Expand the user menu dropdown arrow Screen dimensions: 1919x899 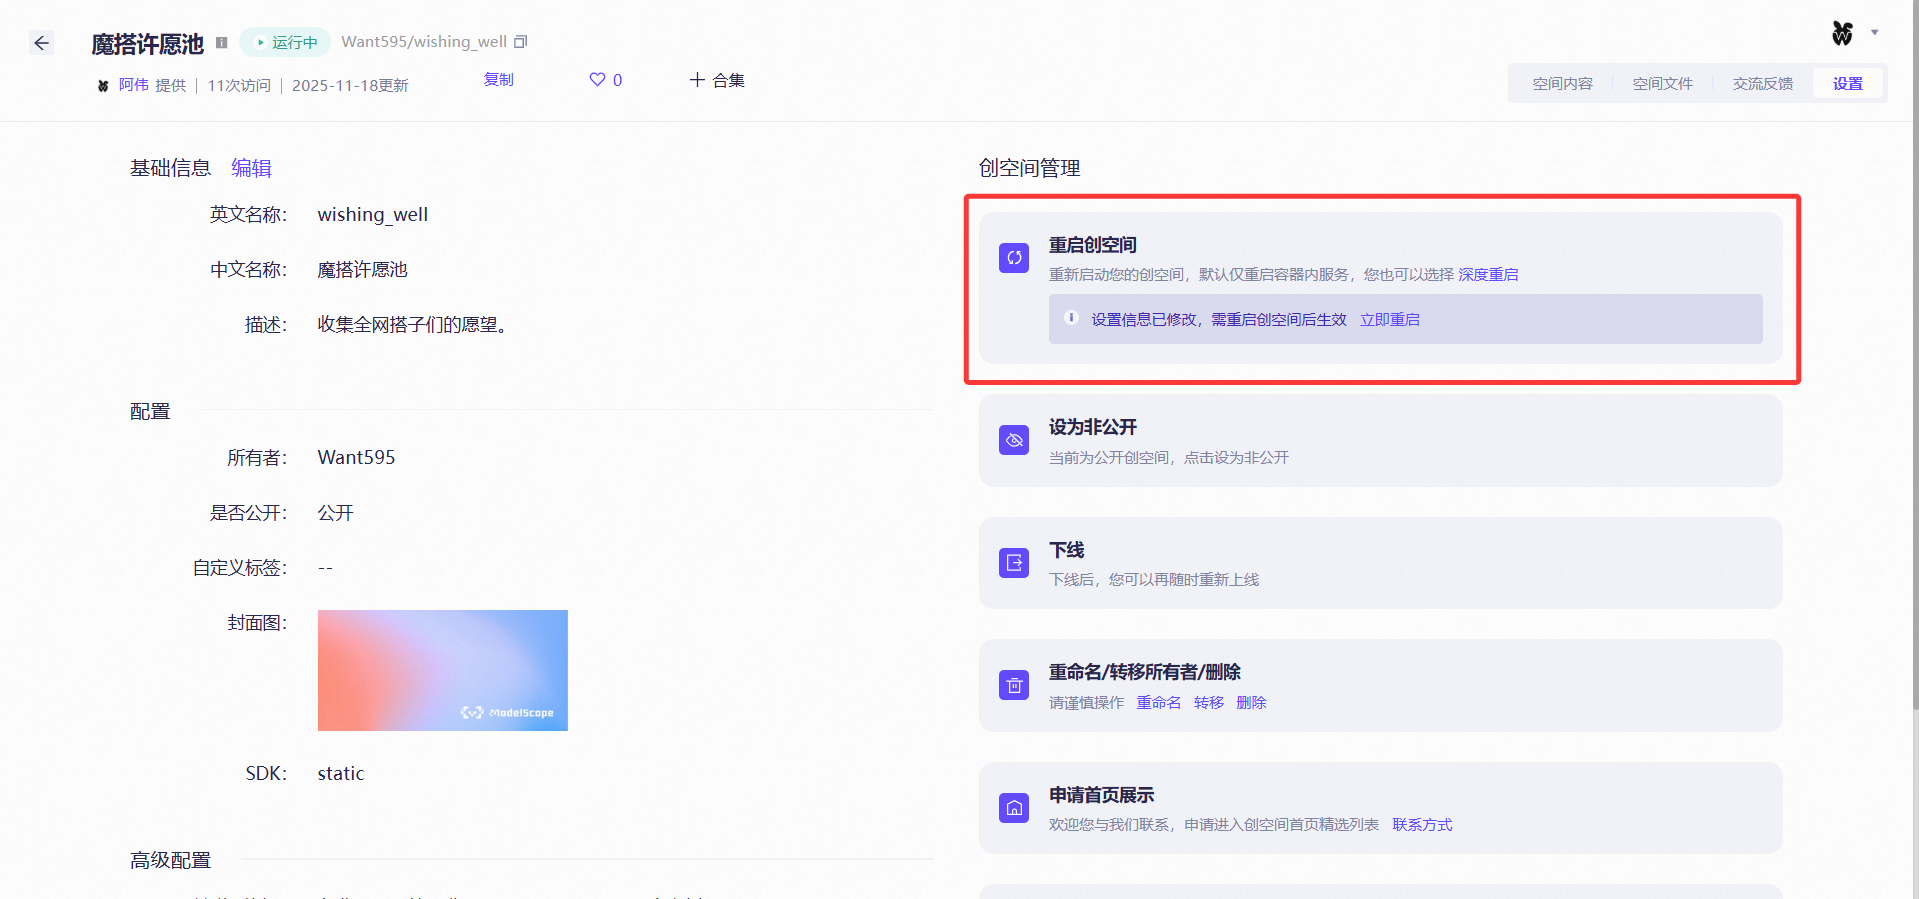tap(1875, 33)
